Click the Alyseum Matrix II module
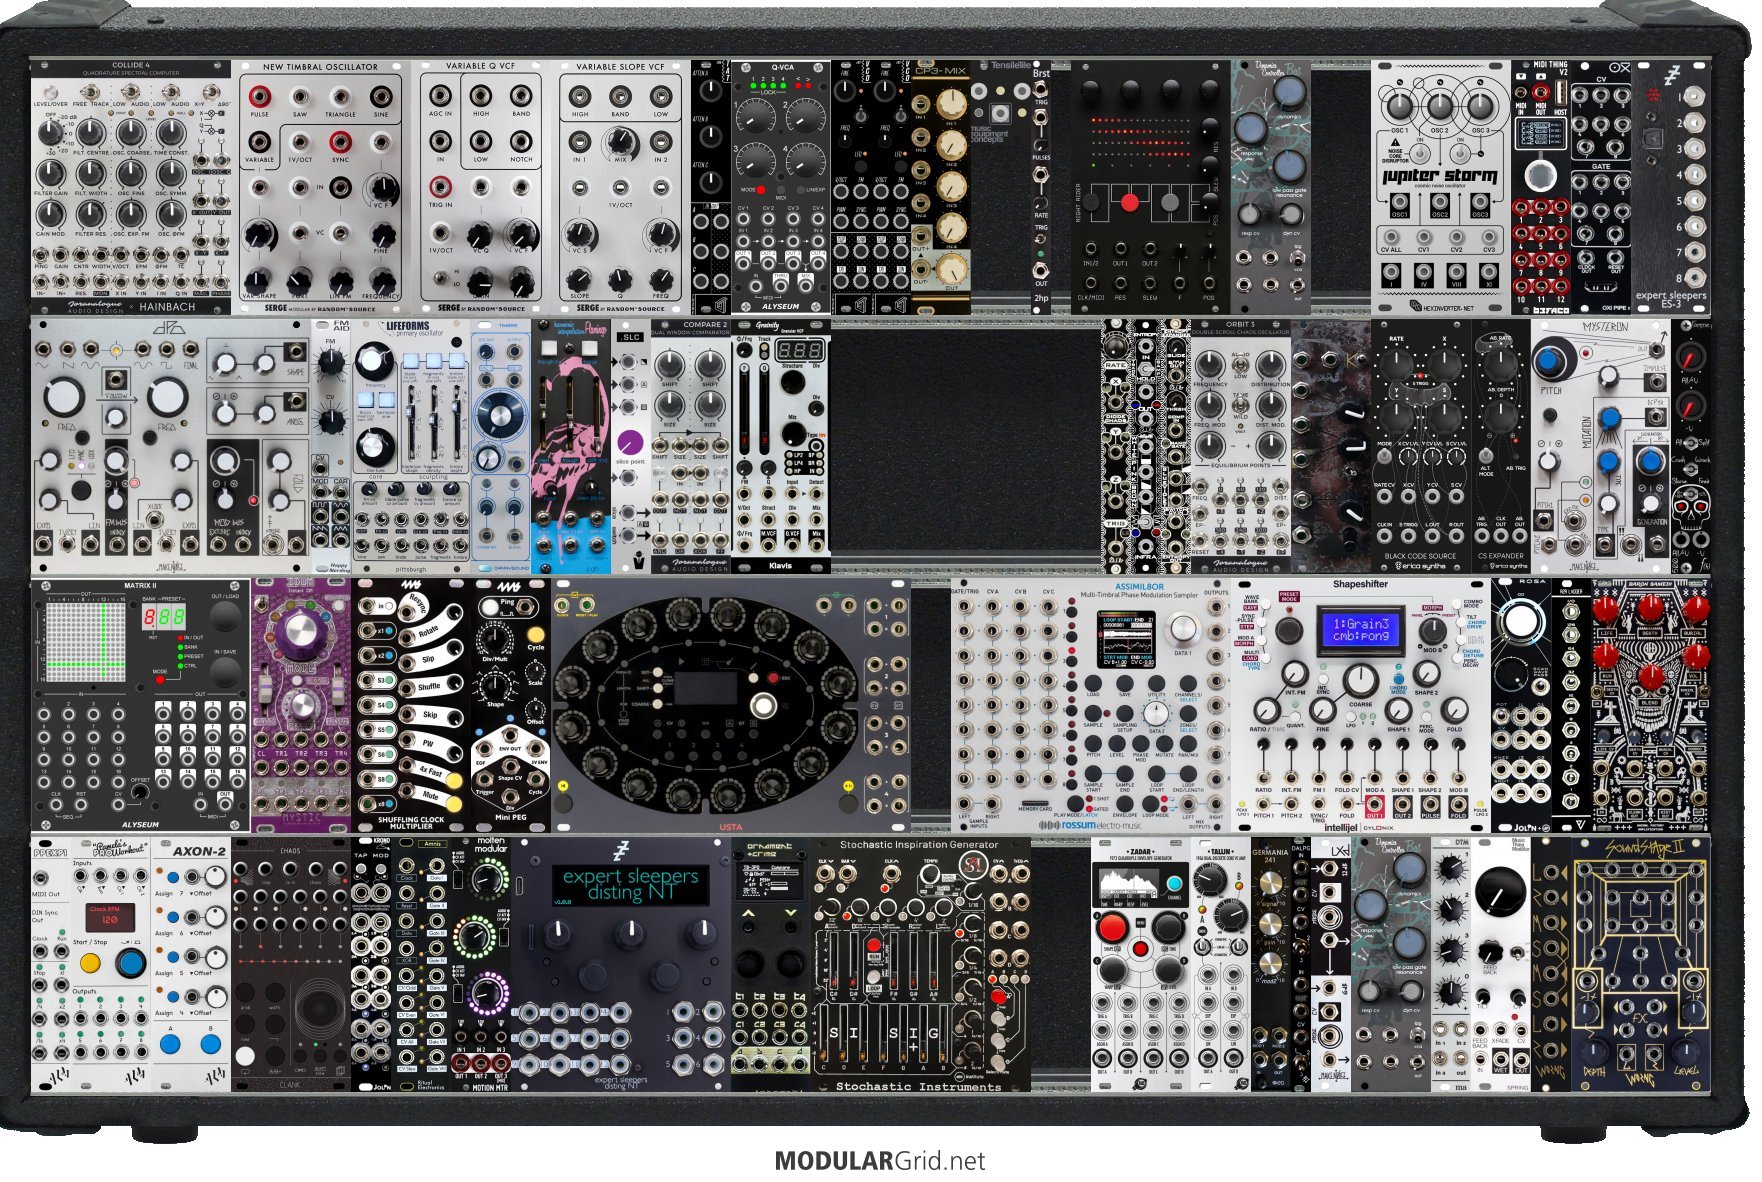Screen dimensions: 1762x1182 141,706
